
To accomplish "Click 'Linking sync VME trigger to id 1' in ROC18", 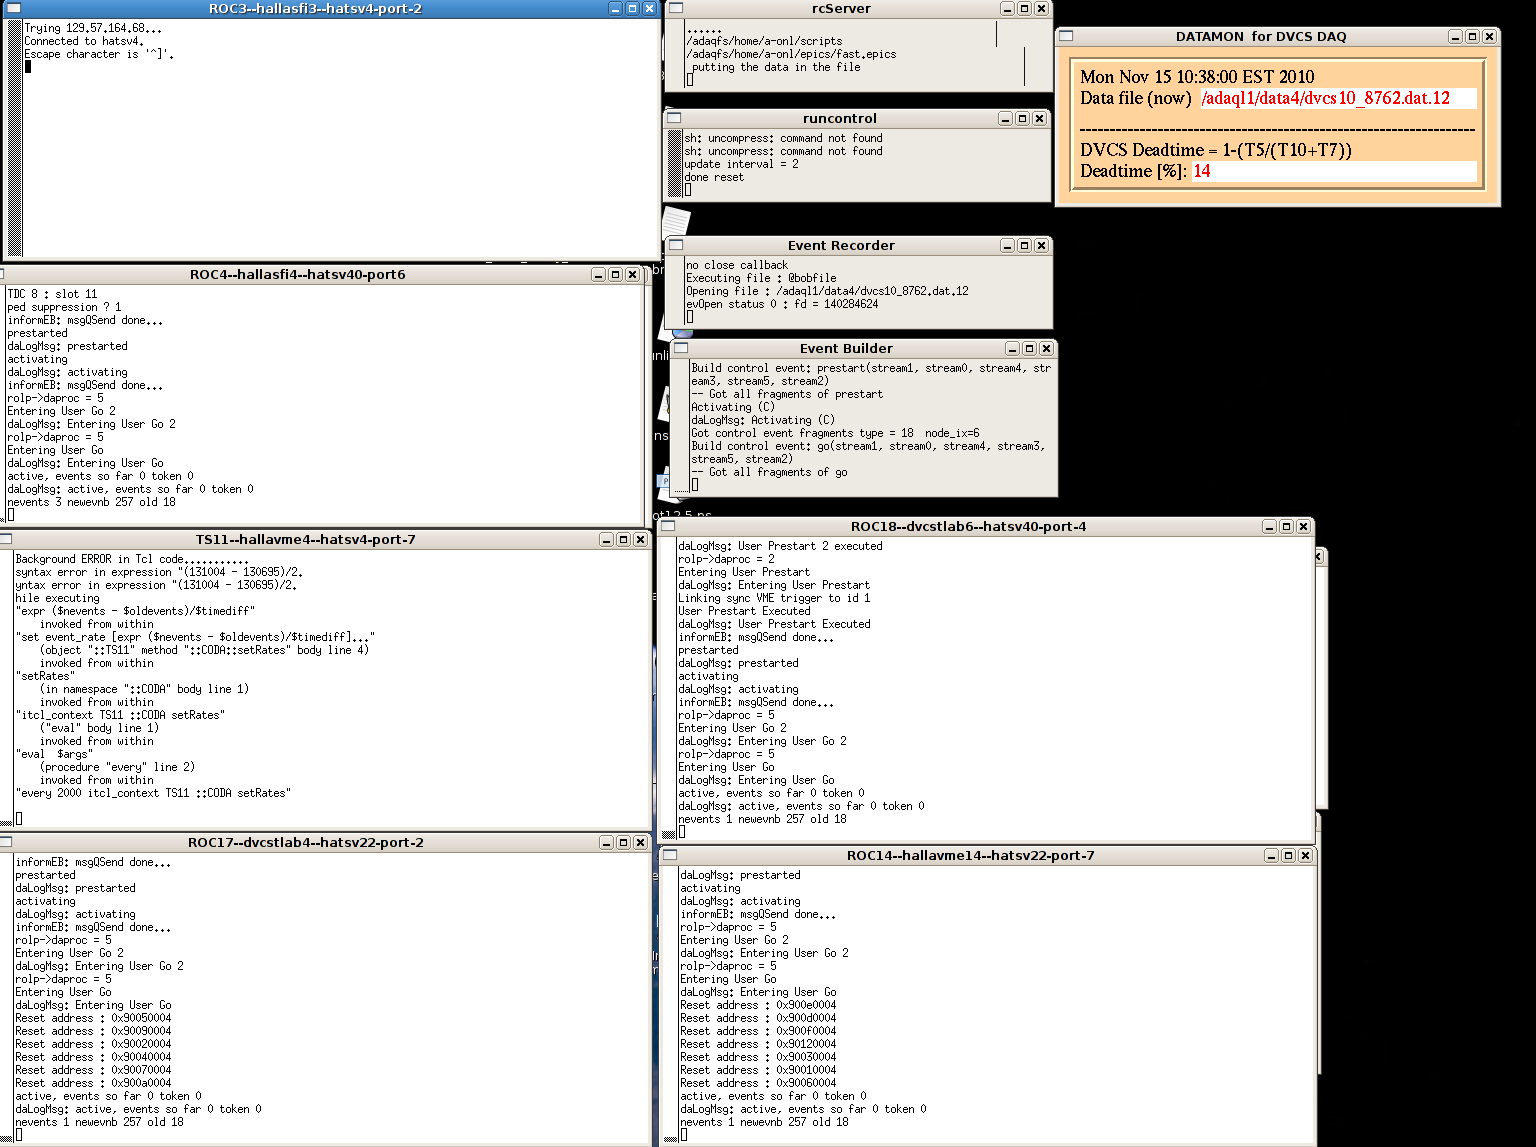I will [x=774, y=598].
